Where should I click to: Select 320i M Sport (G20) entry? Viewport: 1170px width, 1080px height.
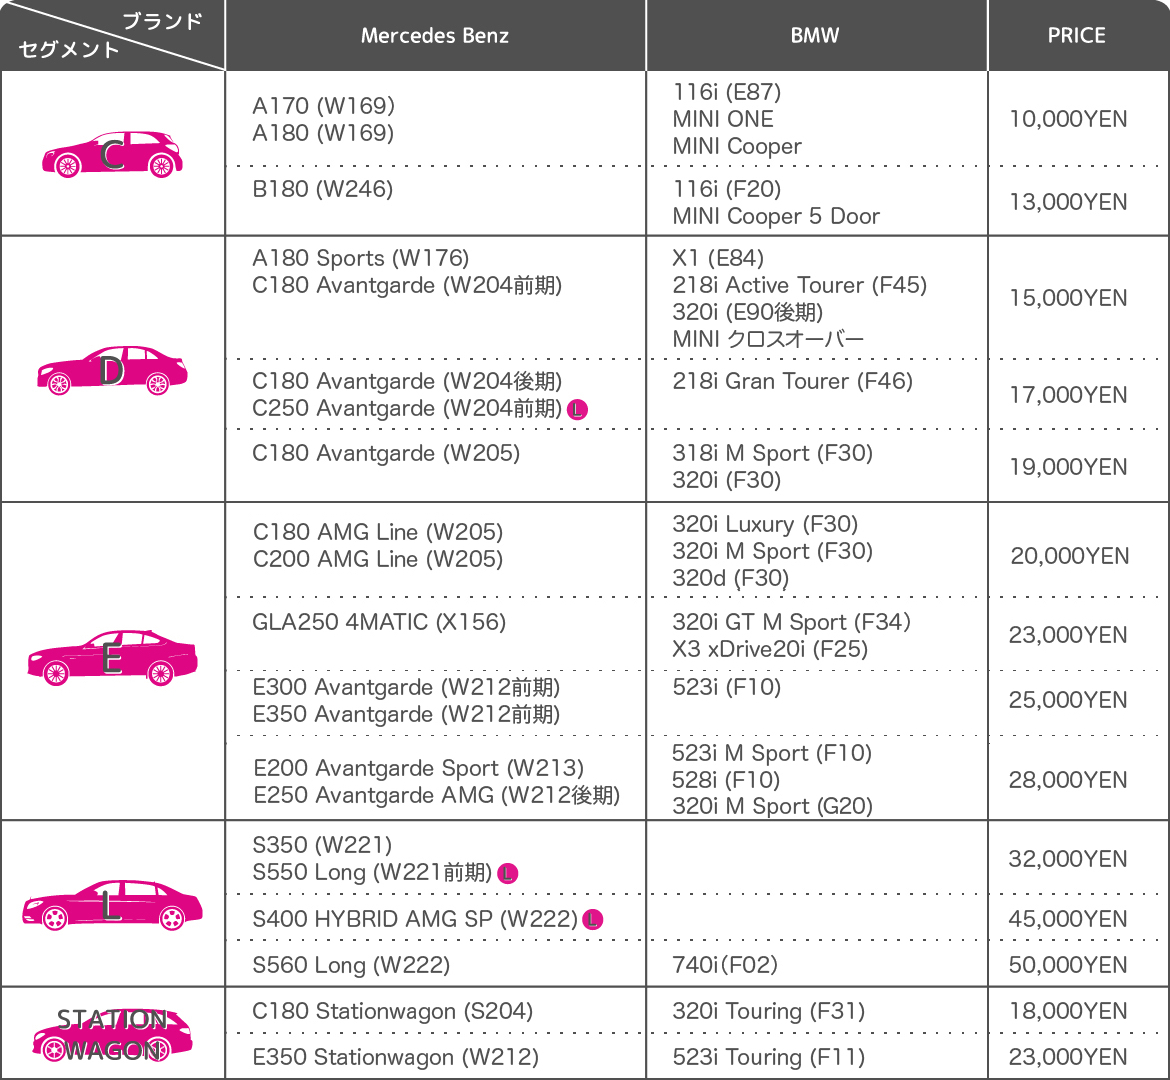pos(772,806)
